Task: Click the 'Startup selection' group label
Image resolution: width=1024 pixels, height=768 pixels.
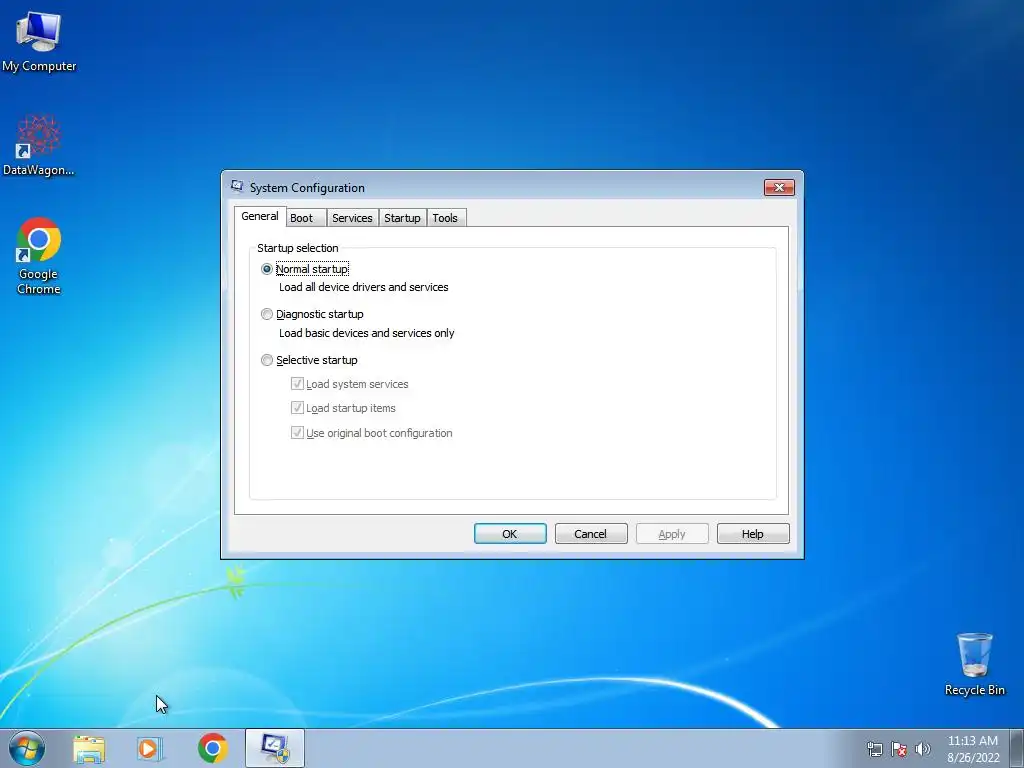Action: pyautogui.click(x=298, y=248)
